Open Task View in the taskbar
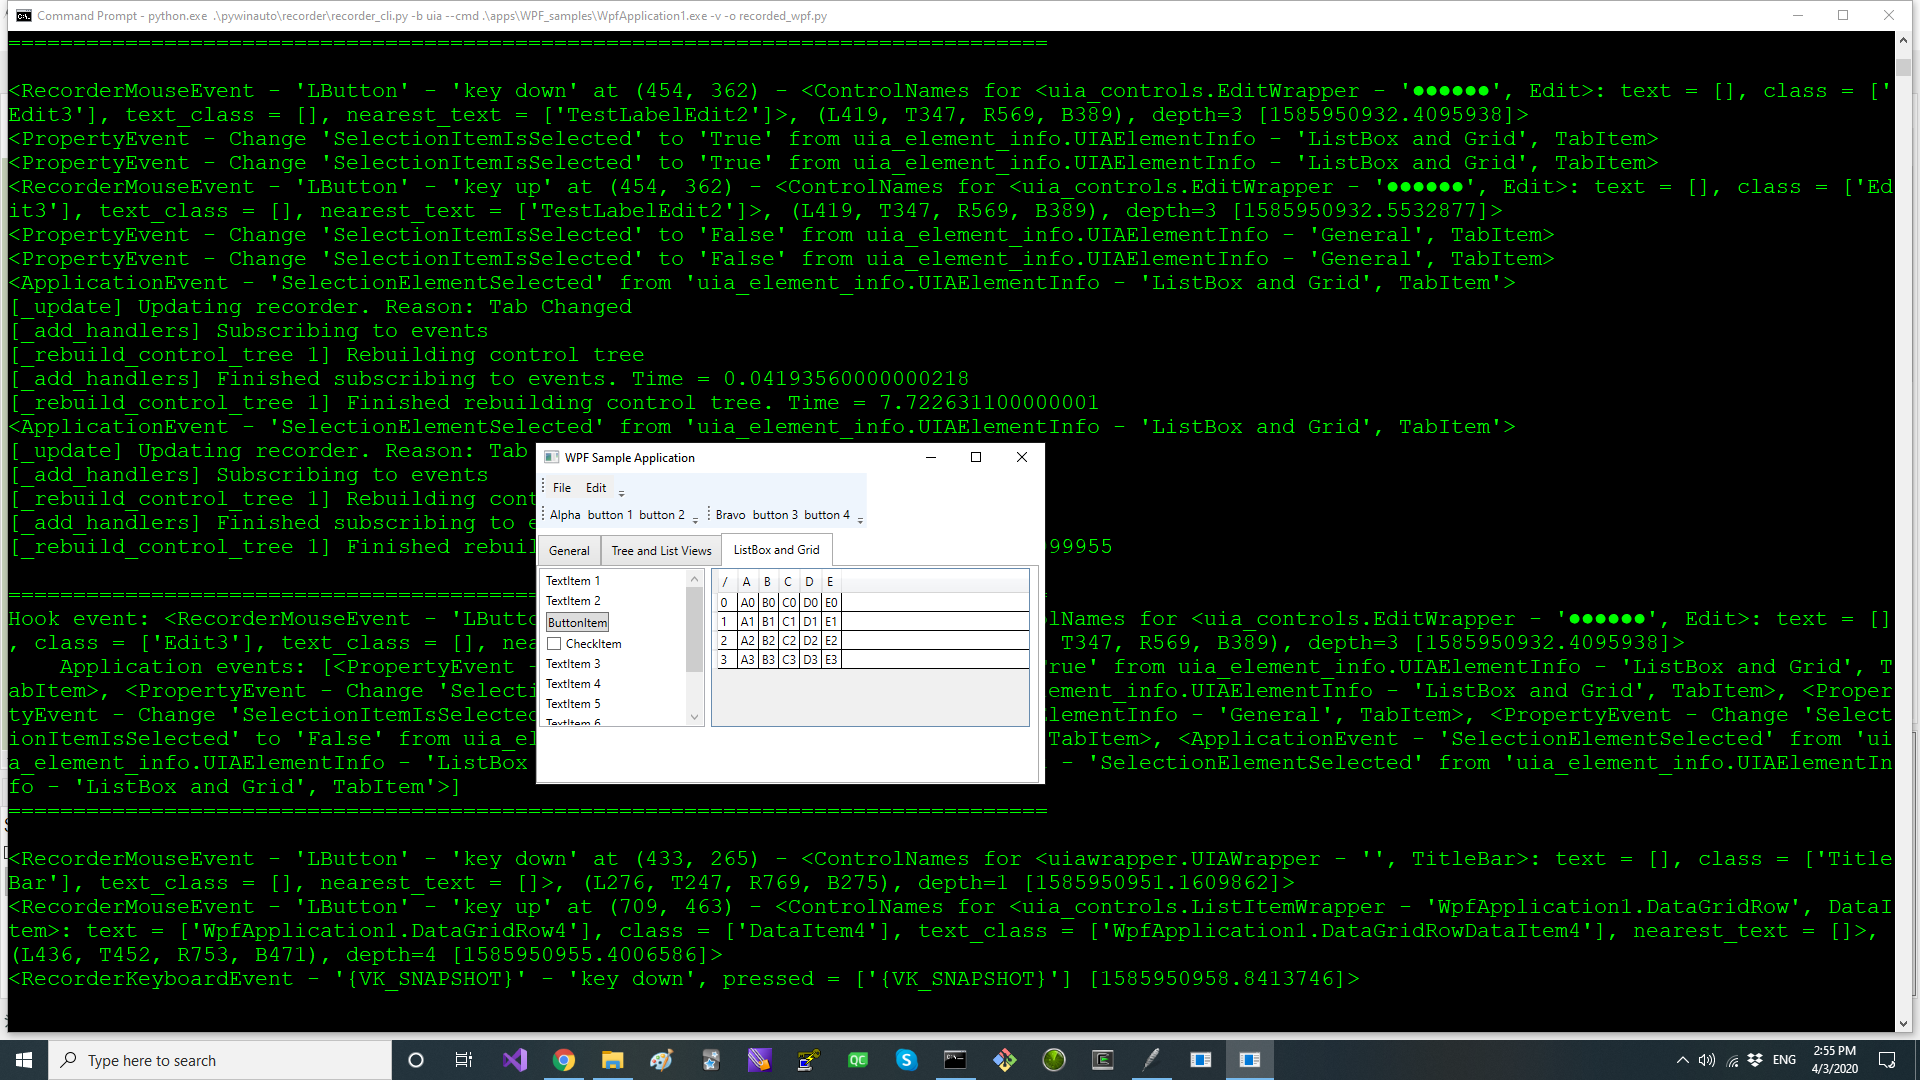The image size is (1920, 1080). pos(464,1060)
